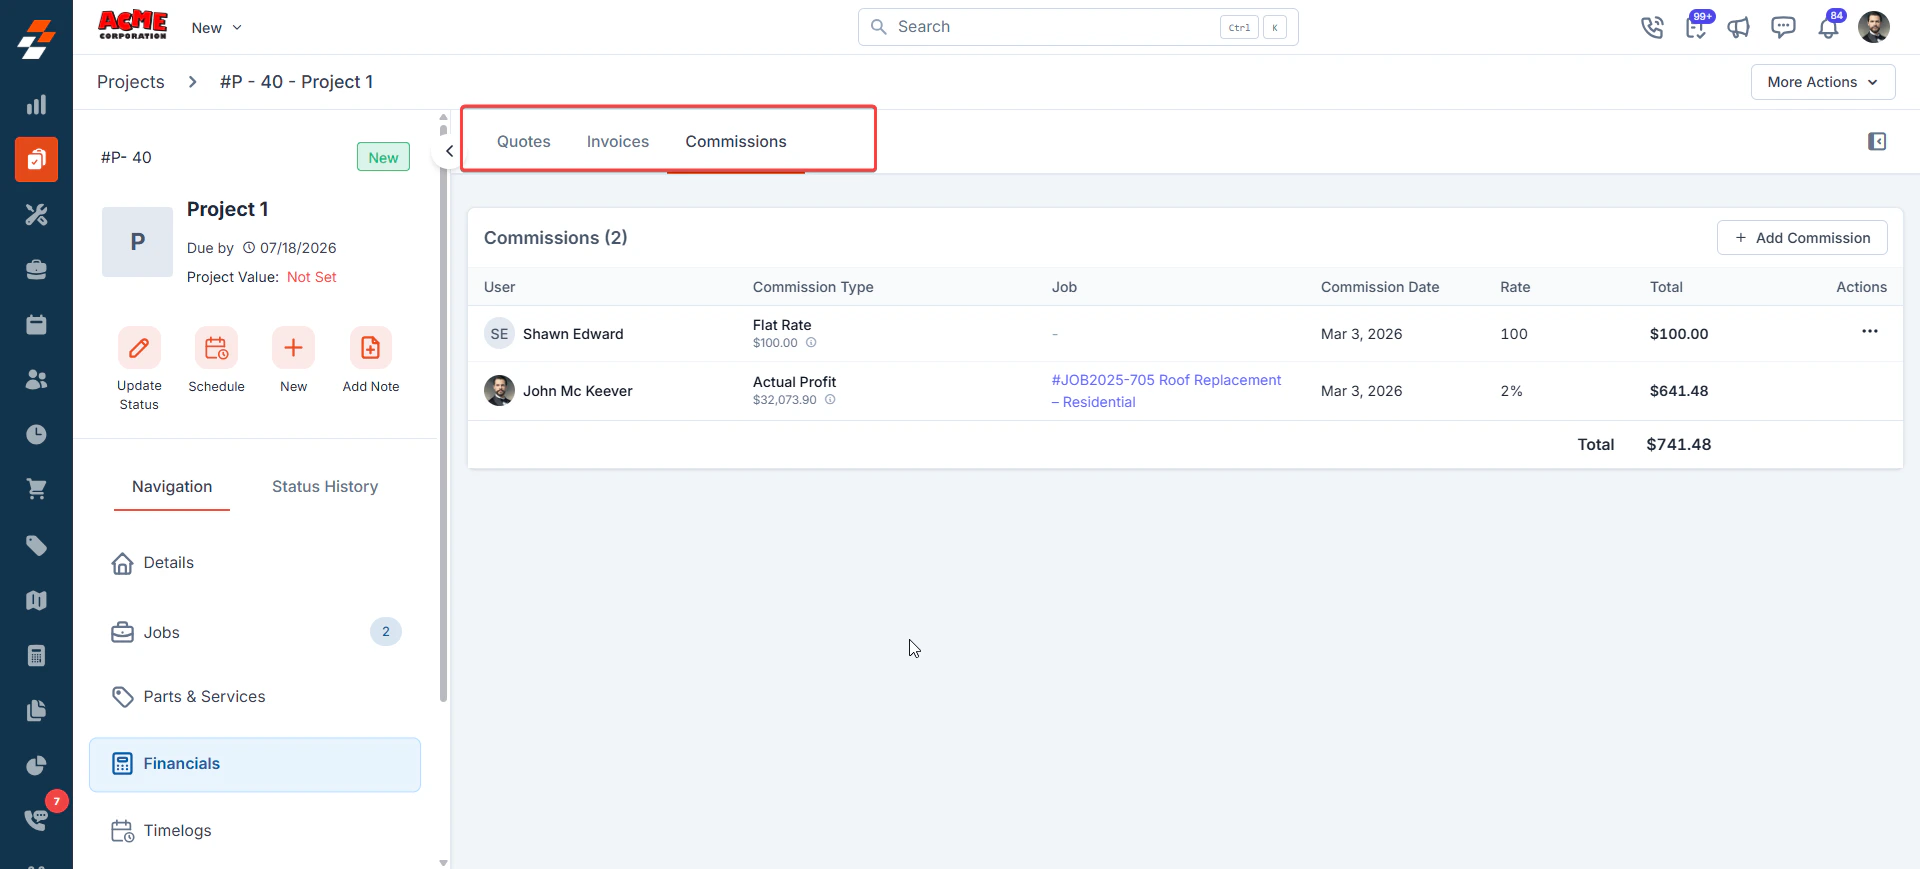The width and height of the screenshot is (1920, 869).
Task: Open three-dot actions for Shawn Edward
Action: (1869, 331)
